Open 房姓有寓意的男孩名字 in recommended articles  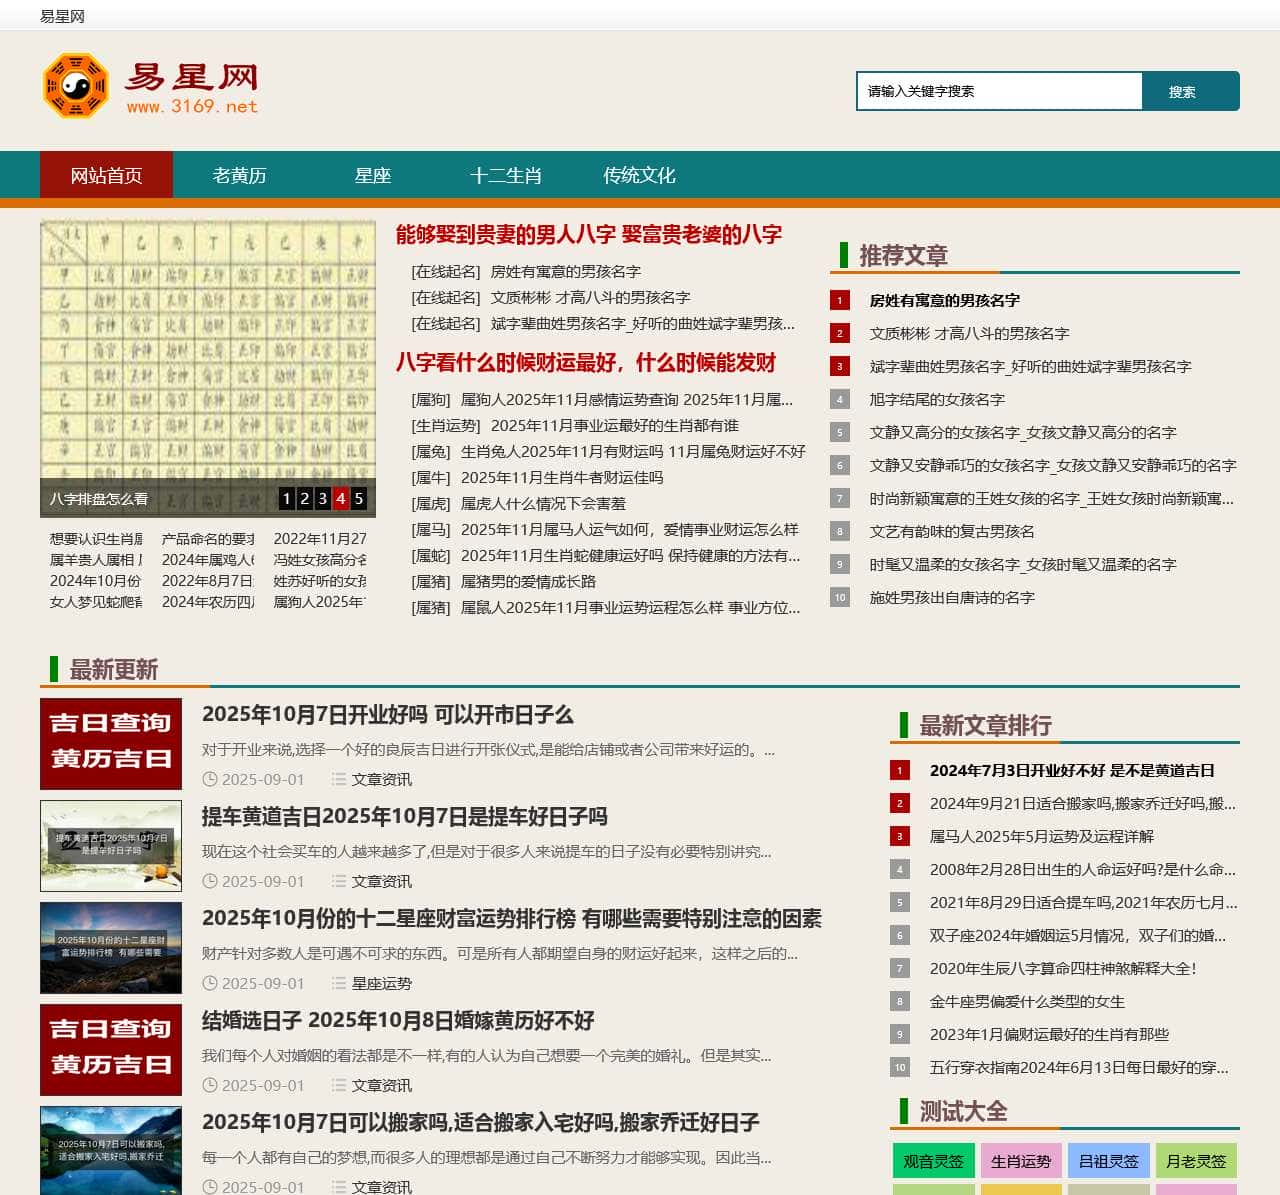click(944, 300)
